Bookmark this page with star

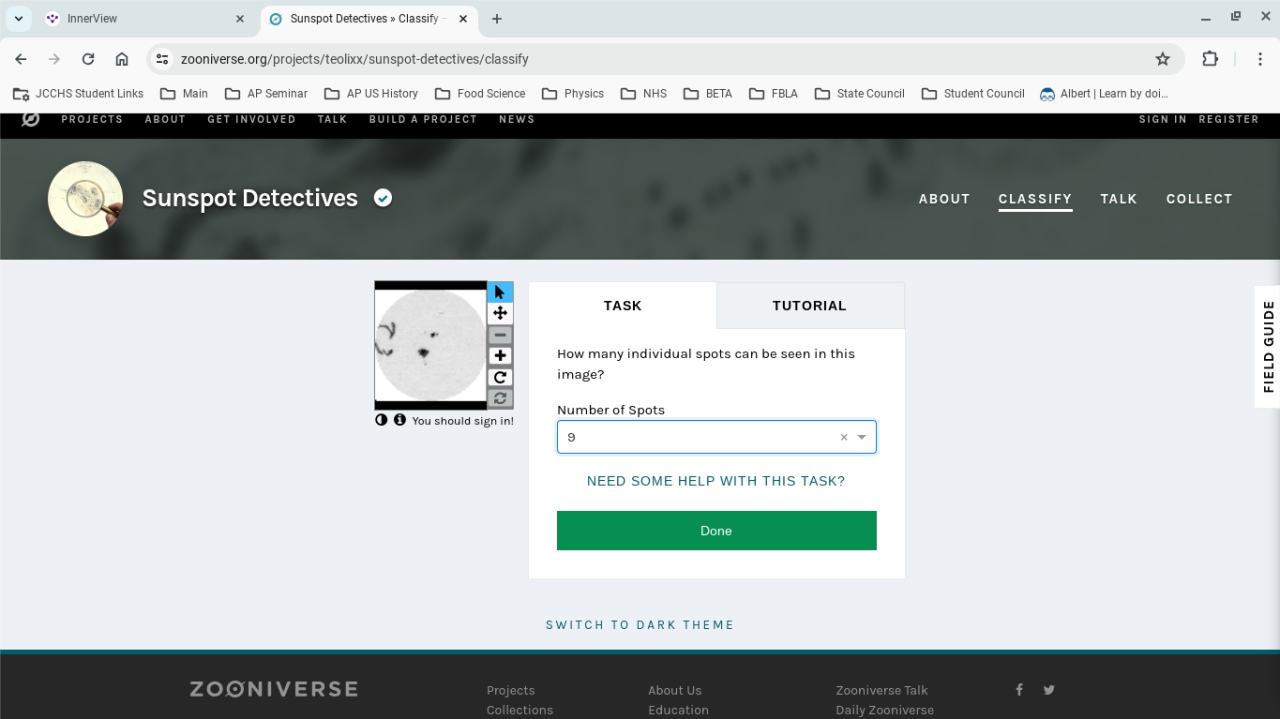click(x=1162, y=59)
